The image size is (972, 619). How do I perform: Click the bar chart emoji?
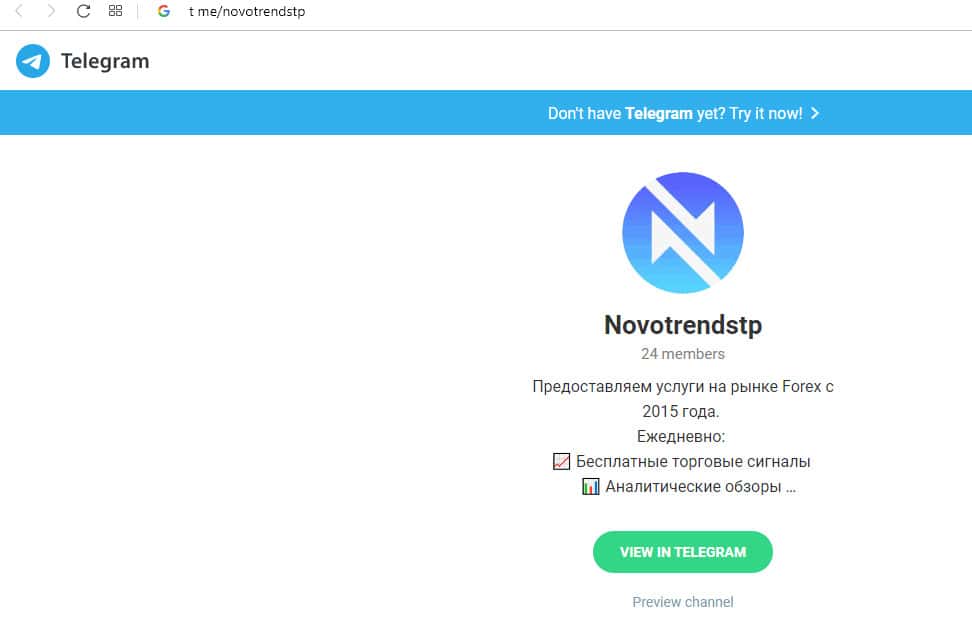591,486
